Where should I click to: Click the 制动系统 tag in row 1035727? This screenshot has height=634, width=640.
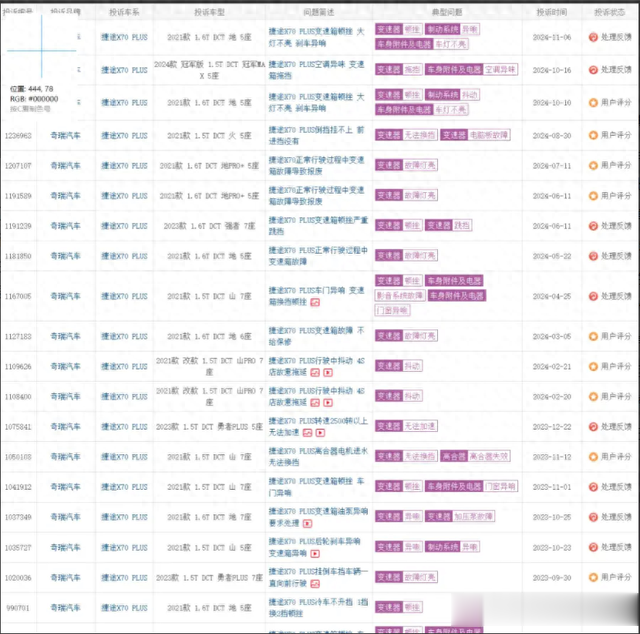point(442,547)
